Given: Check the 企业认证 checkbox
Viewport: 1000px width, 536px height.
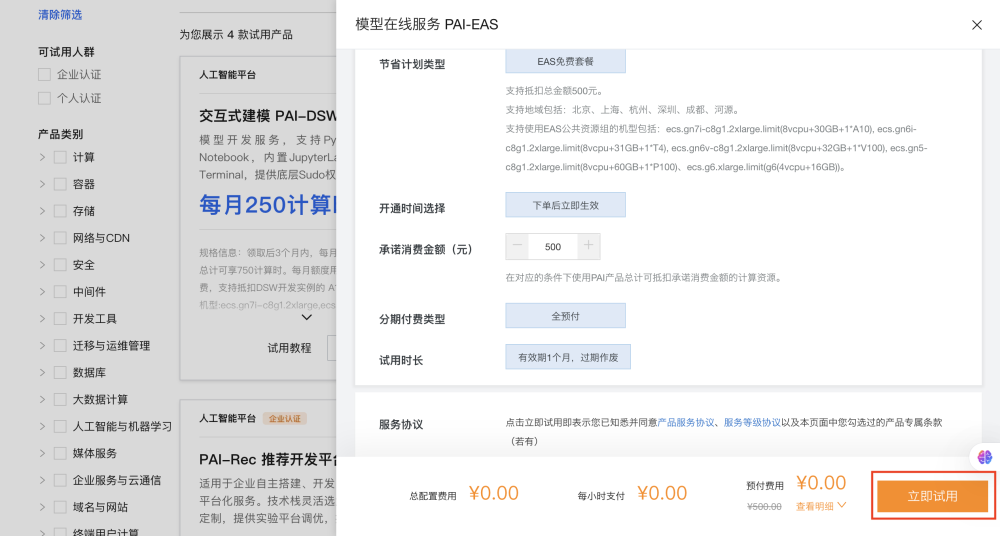Looking at the screenshot, I should point(44,75).
